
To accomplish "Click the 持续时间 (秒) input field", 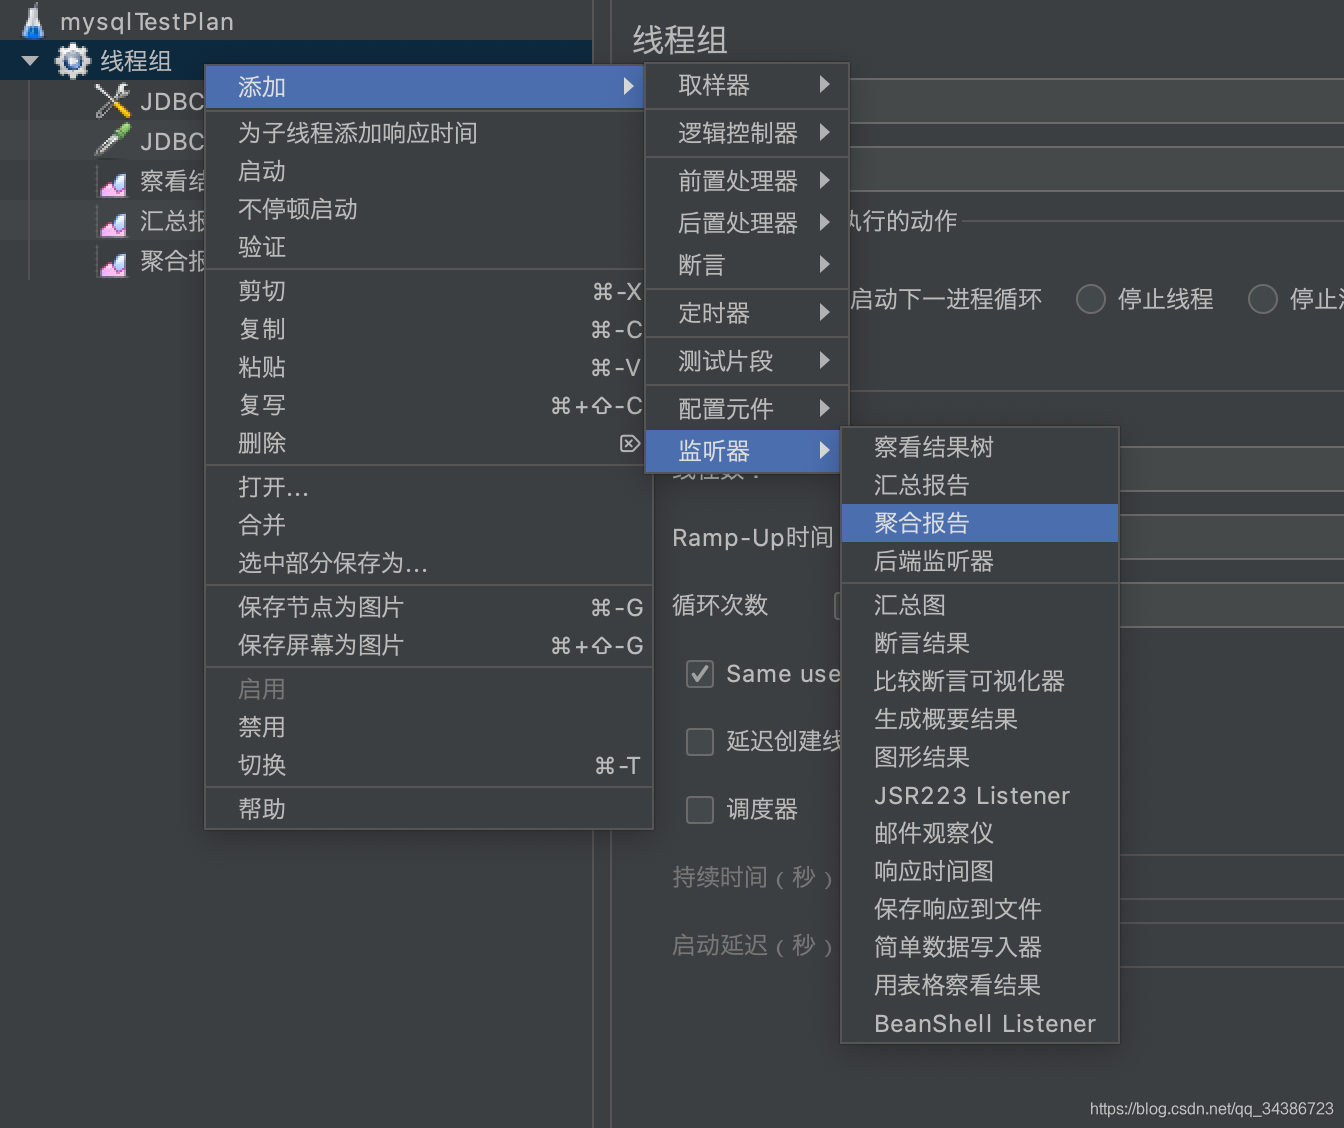I will pyautogui.click(x=1231, y=877).
